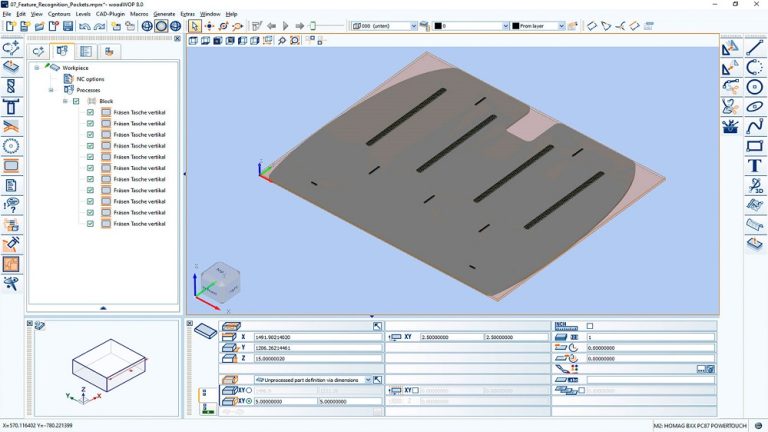Select the spline curve drawing tool
The image size is (768, 432).
tap(754, 126)
